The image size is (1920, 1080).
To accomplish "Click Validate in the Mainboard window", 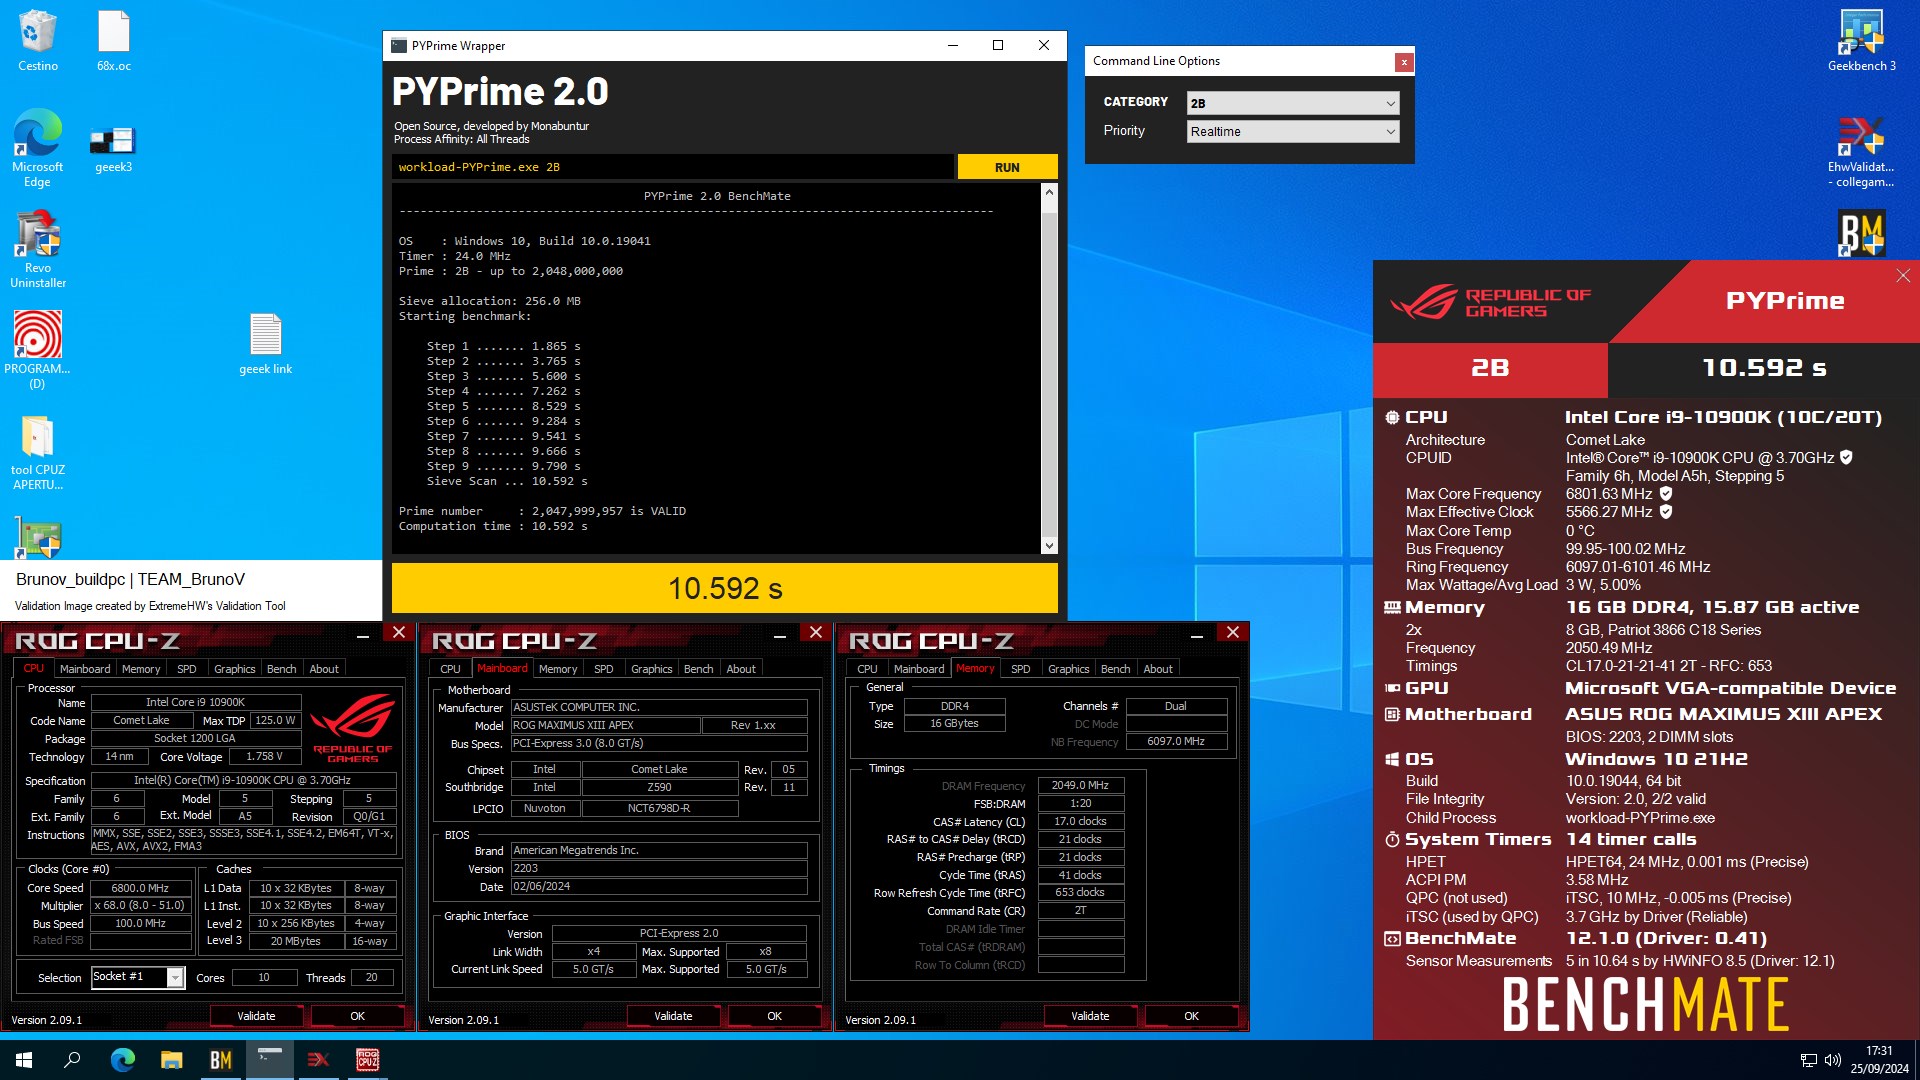I will (673, 1016).
